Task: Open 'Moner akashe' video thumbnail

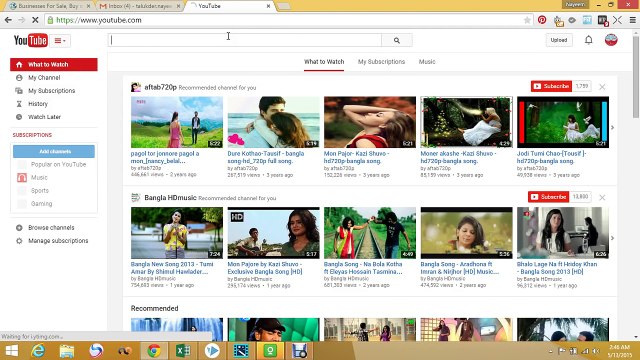Action: click(467, 122)
